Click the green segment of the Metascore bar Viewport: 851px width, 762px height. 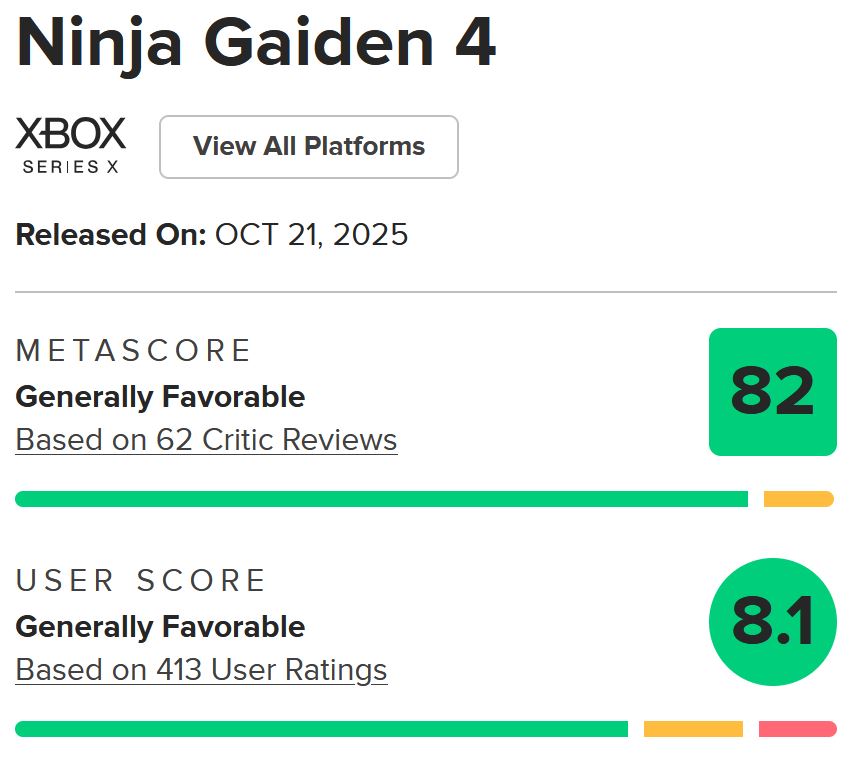[x=381, y=499]
